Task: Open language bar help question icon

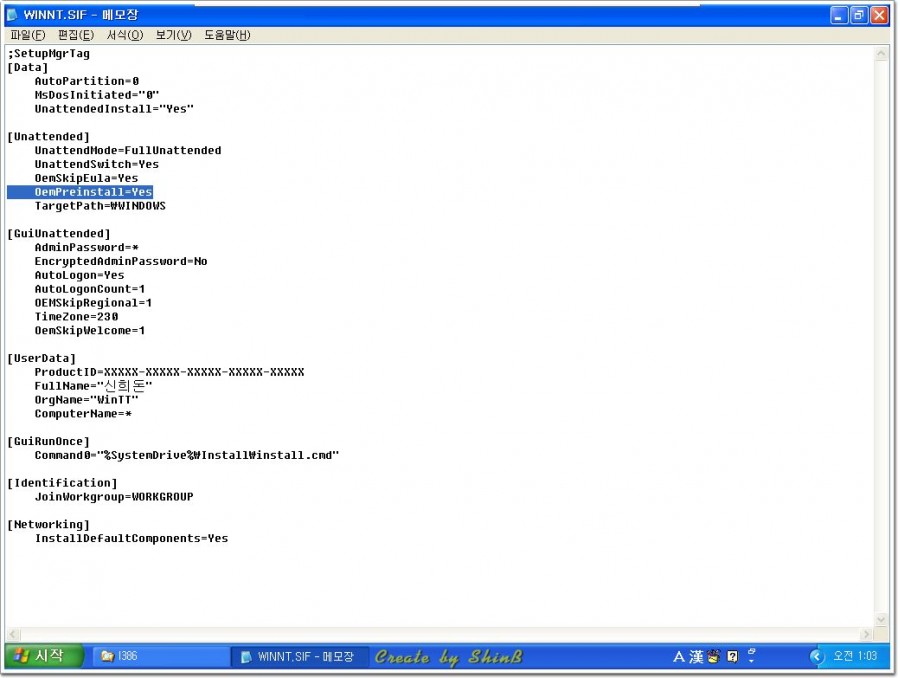Action: [x=732, y=656]
